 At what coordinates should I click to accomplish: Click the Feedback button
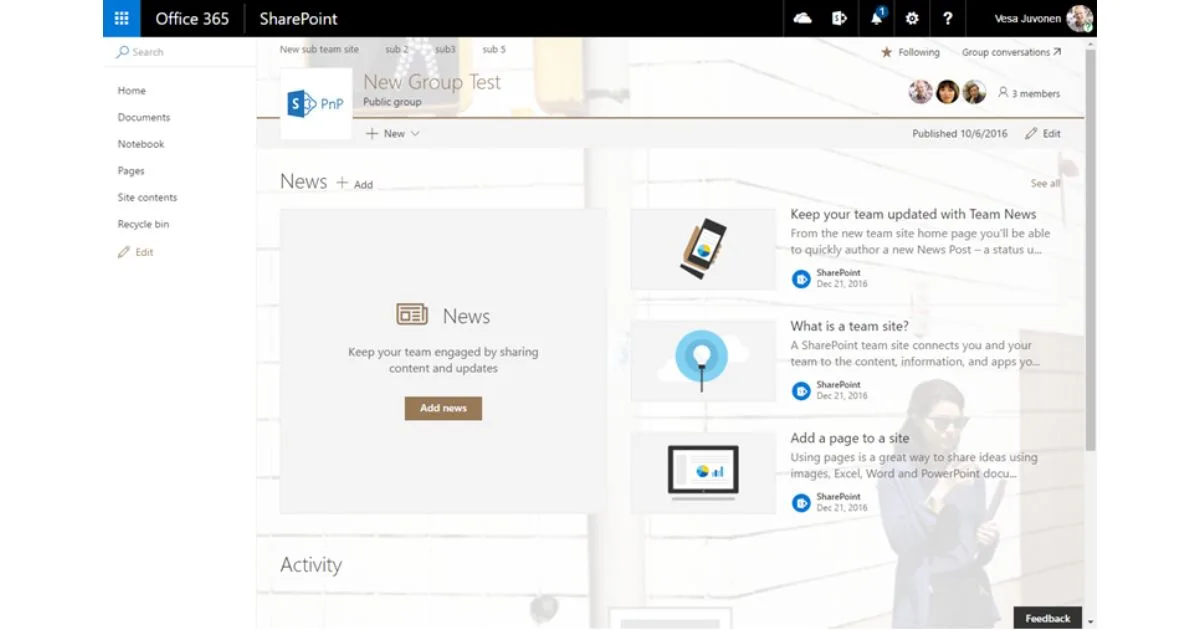1047,618
